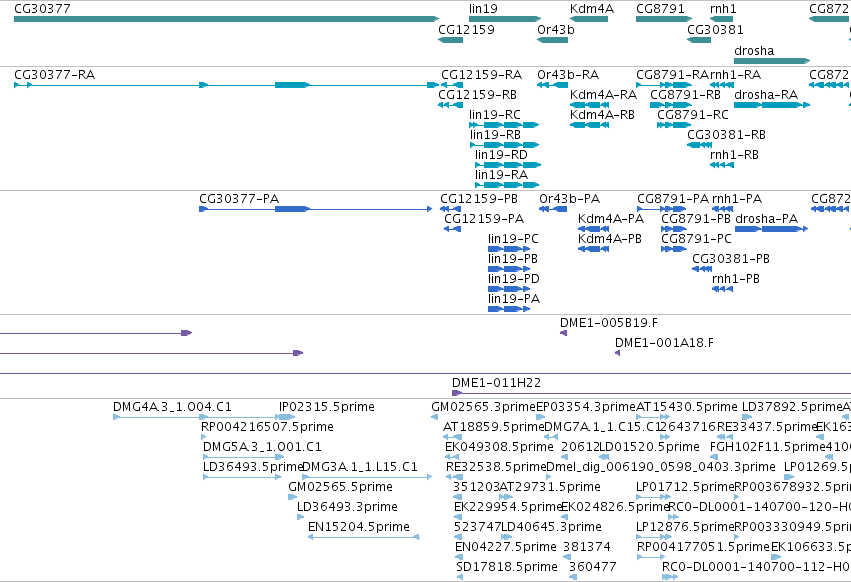
Task: Select the CG30377 gene bar
Action: pyautogui.click(x=226, y=19)
